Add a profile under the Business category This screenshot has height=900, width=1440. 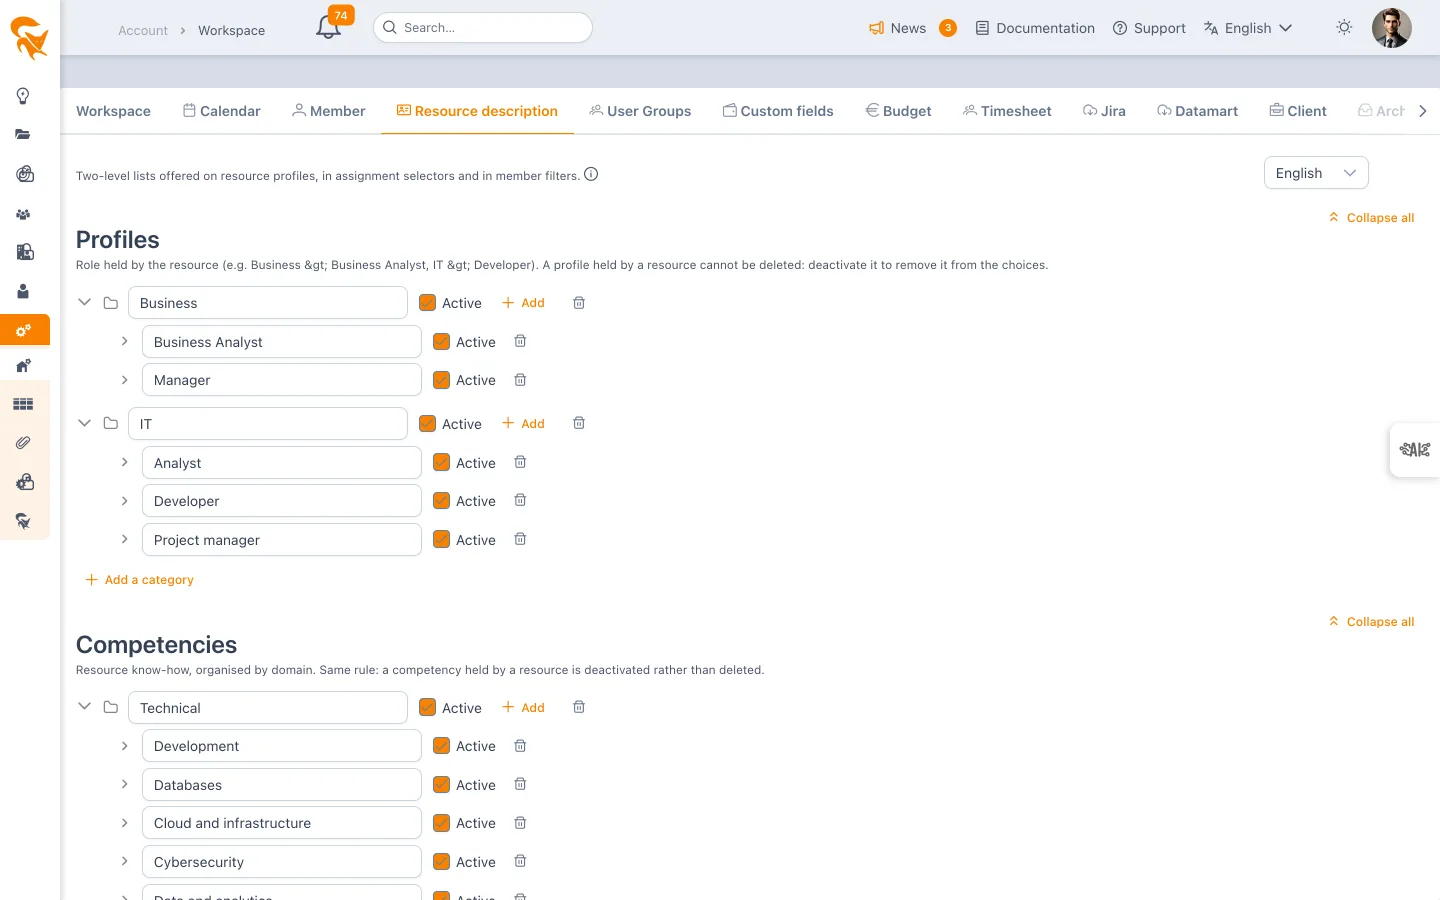523,303
